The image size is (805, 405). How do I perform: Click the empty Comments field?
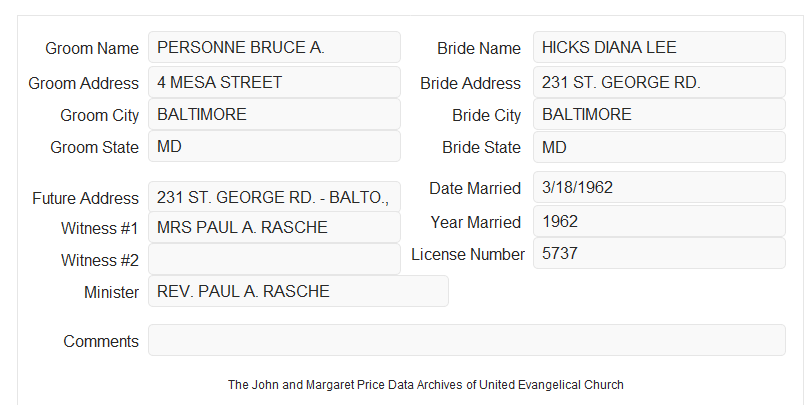pos(467,340)
